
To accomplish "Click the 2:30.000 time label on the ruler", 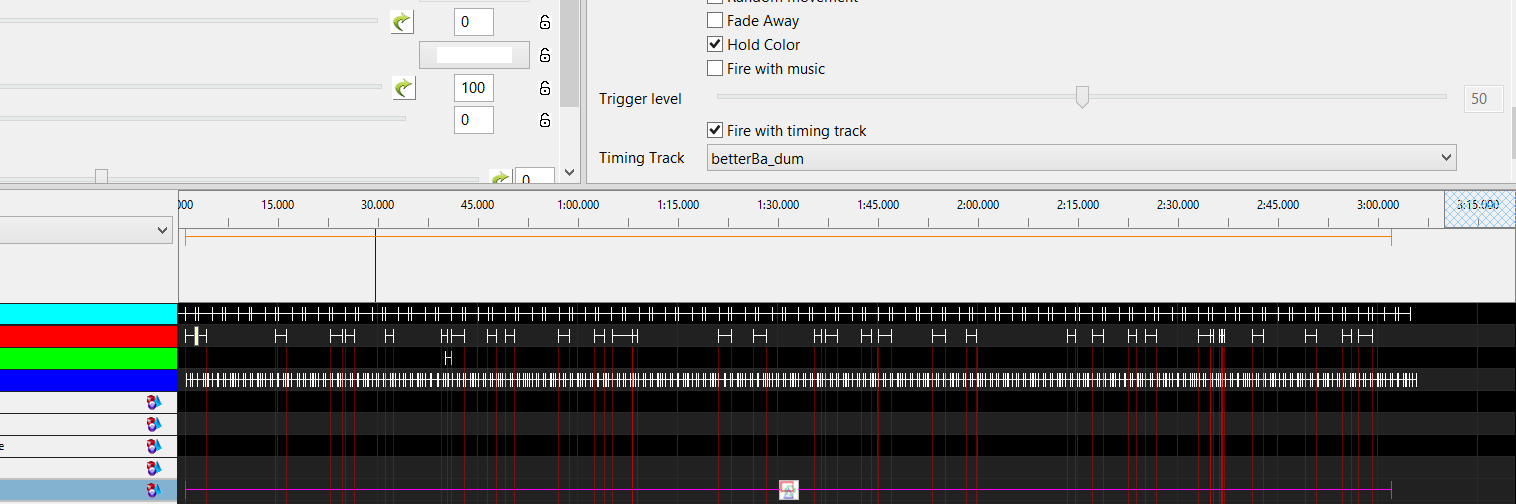I will pyautogui.click(x=1178, y=204).
